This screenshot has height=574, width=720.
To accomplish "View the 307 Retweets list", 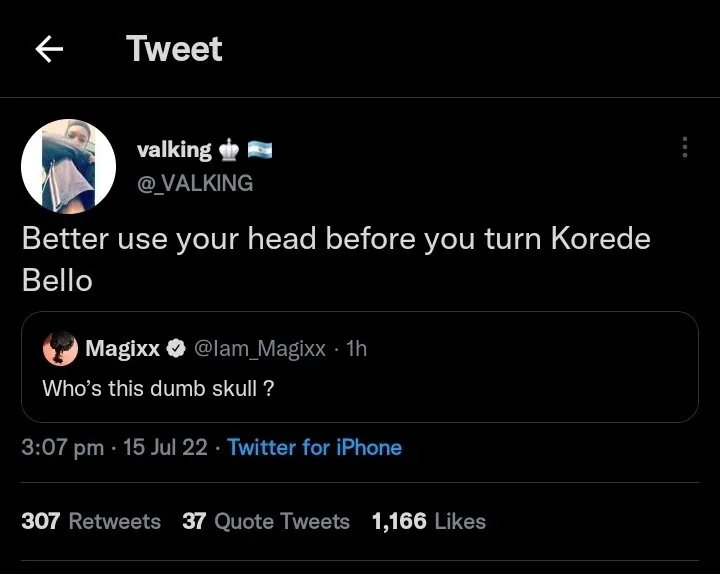I will click(90, 521).
